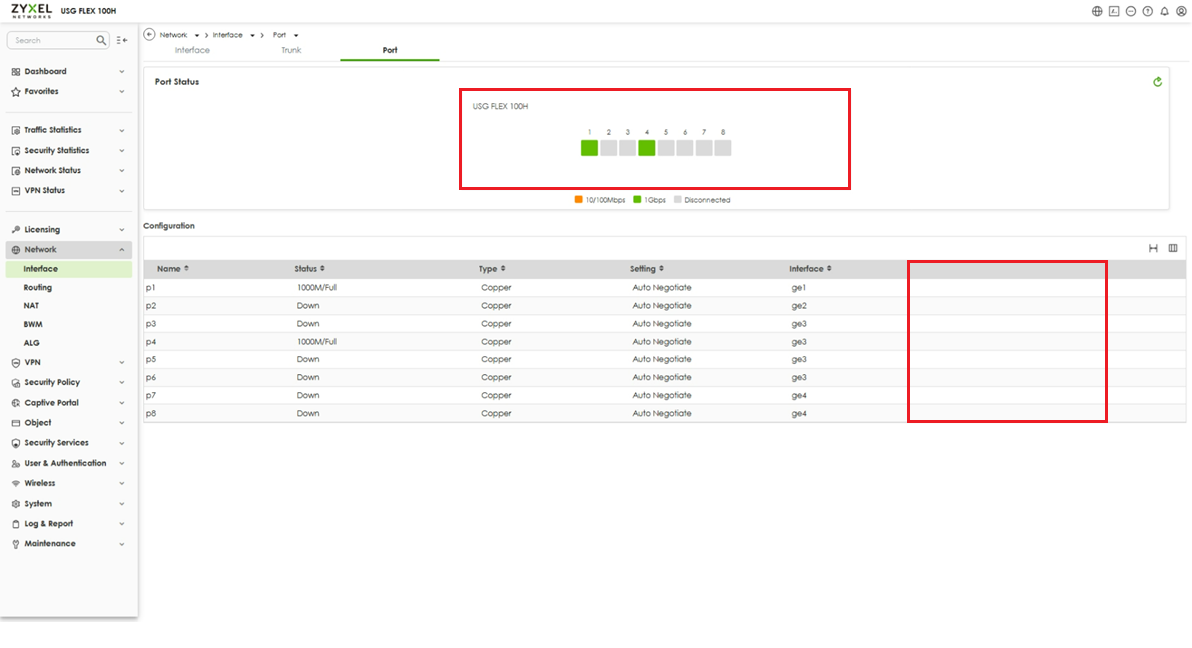
Task: Expand the Dashboard menu chevron
Action: pos(122,71)
